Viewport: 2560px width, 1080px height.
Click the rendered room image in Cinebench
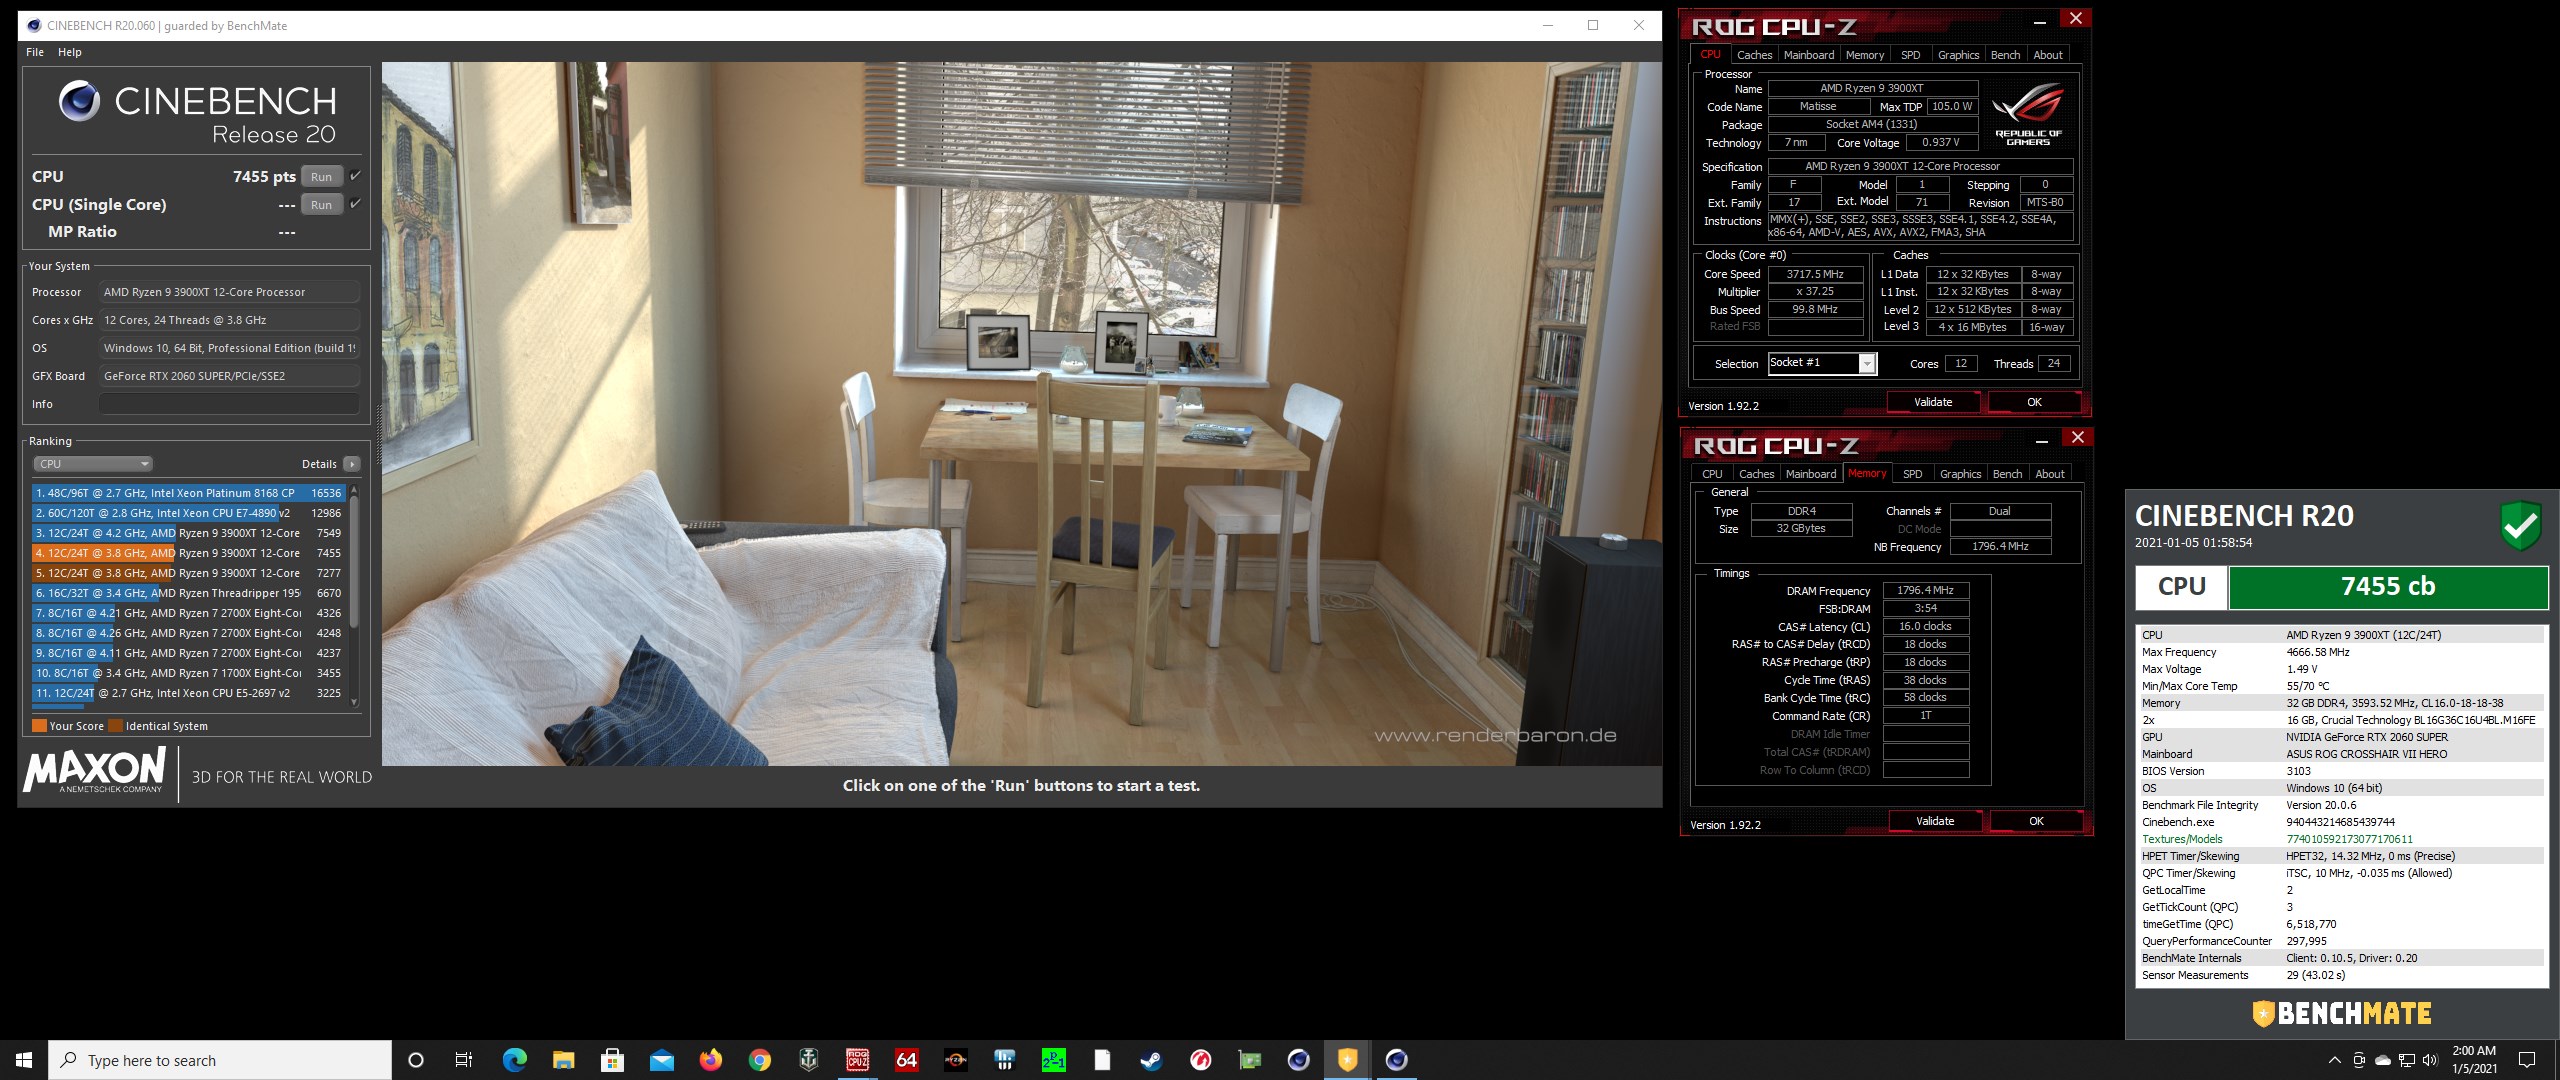pyautogui.click(x=1021, y=414)
